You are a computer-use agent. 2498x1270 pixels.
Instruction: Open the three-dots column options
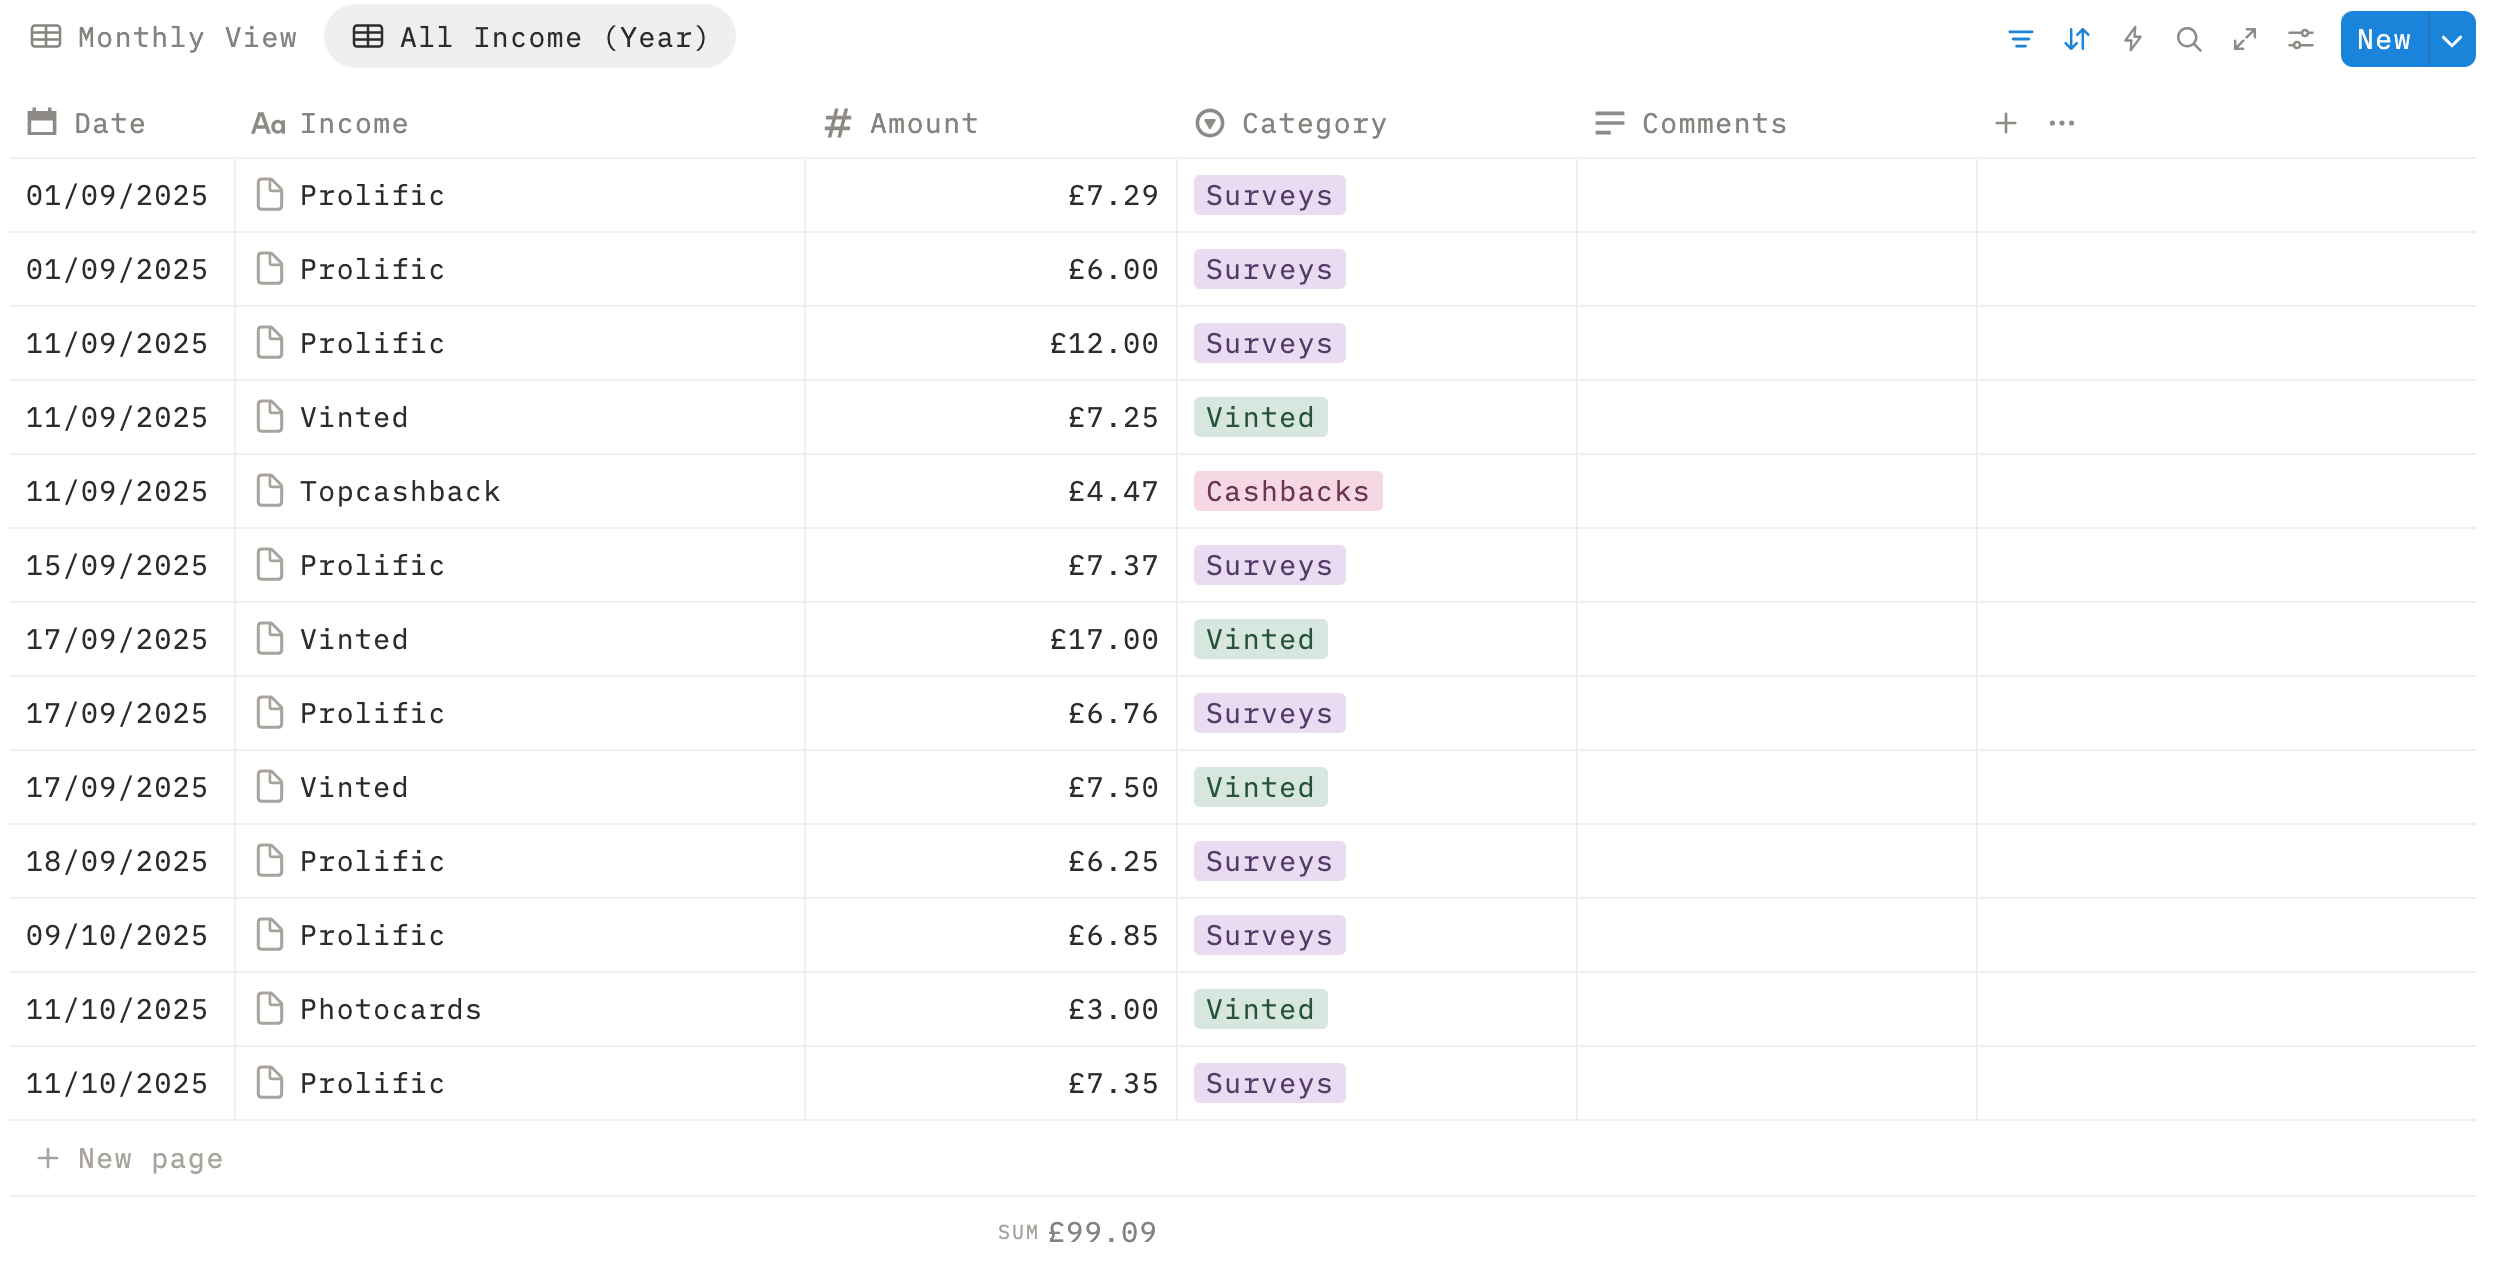point(2061,123)
